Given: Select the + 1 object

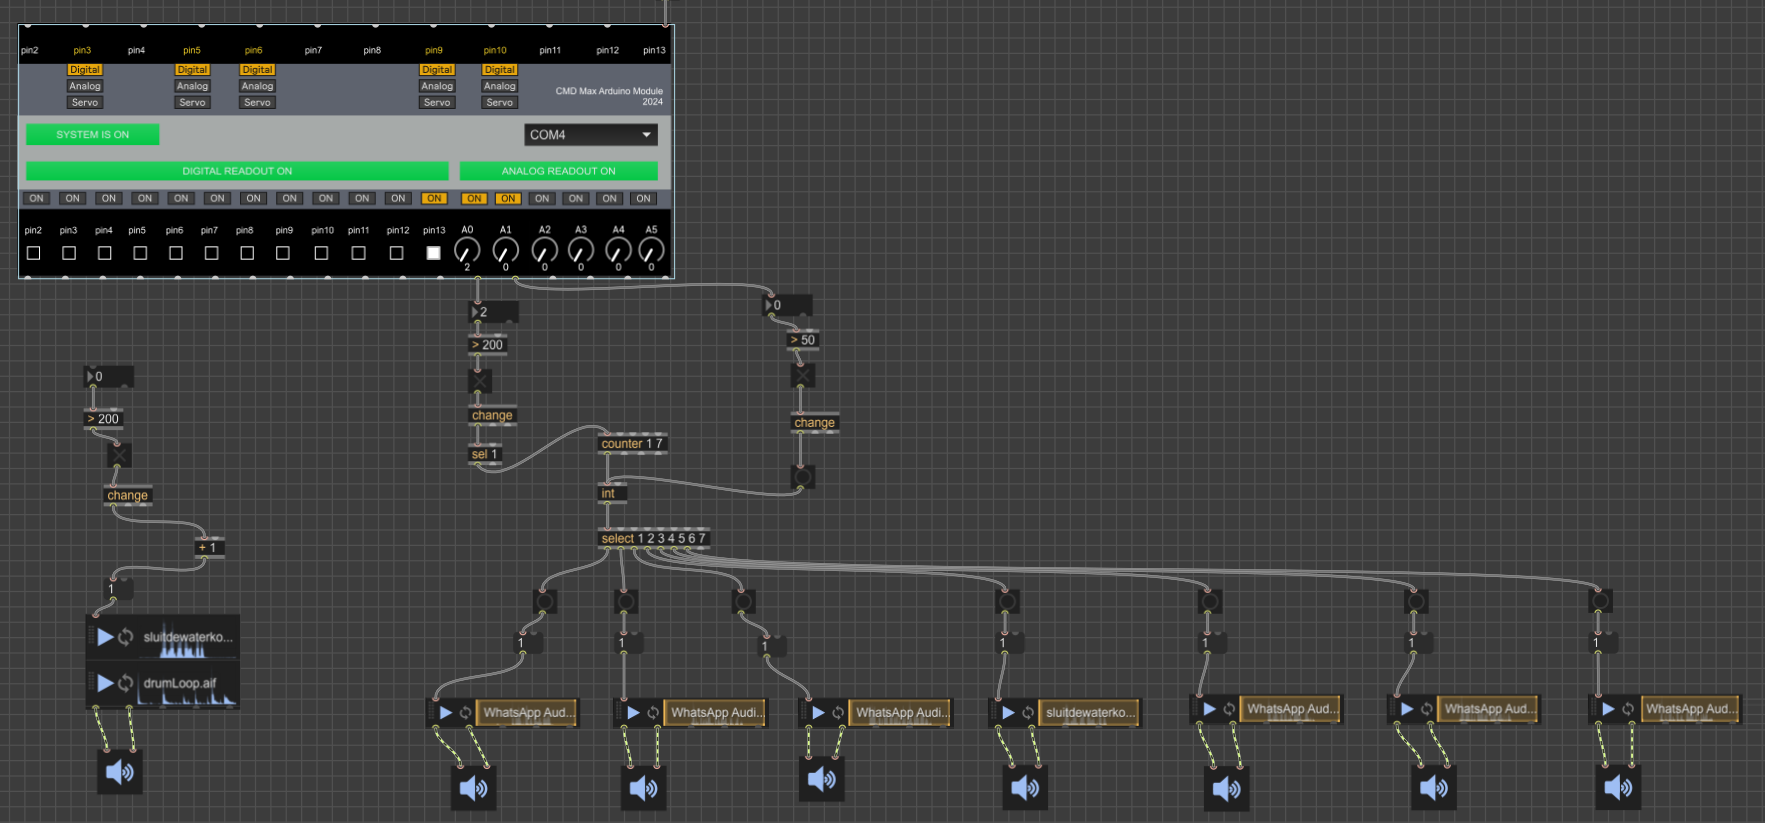Looking at the screenshot, I should (x=209, y=547).
